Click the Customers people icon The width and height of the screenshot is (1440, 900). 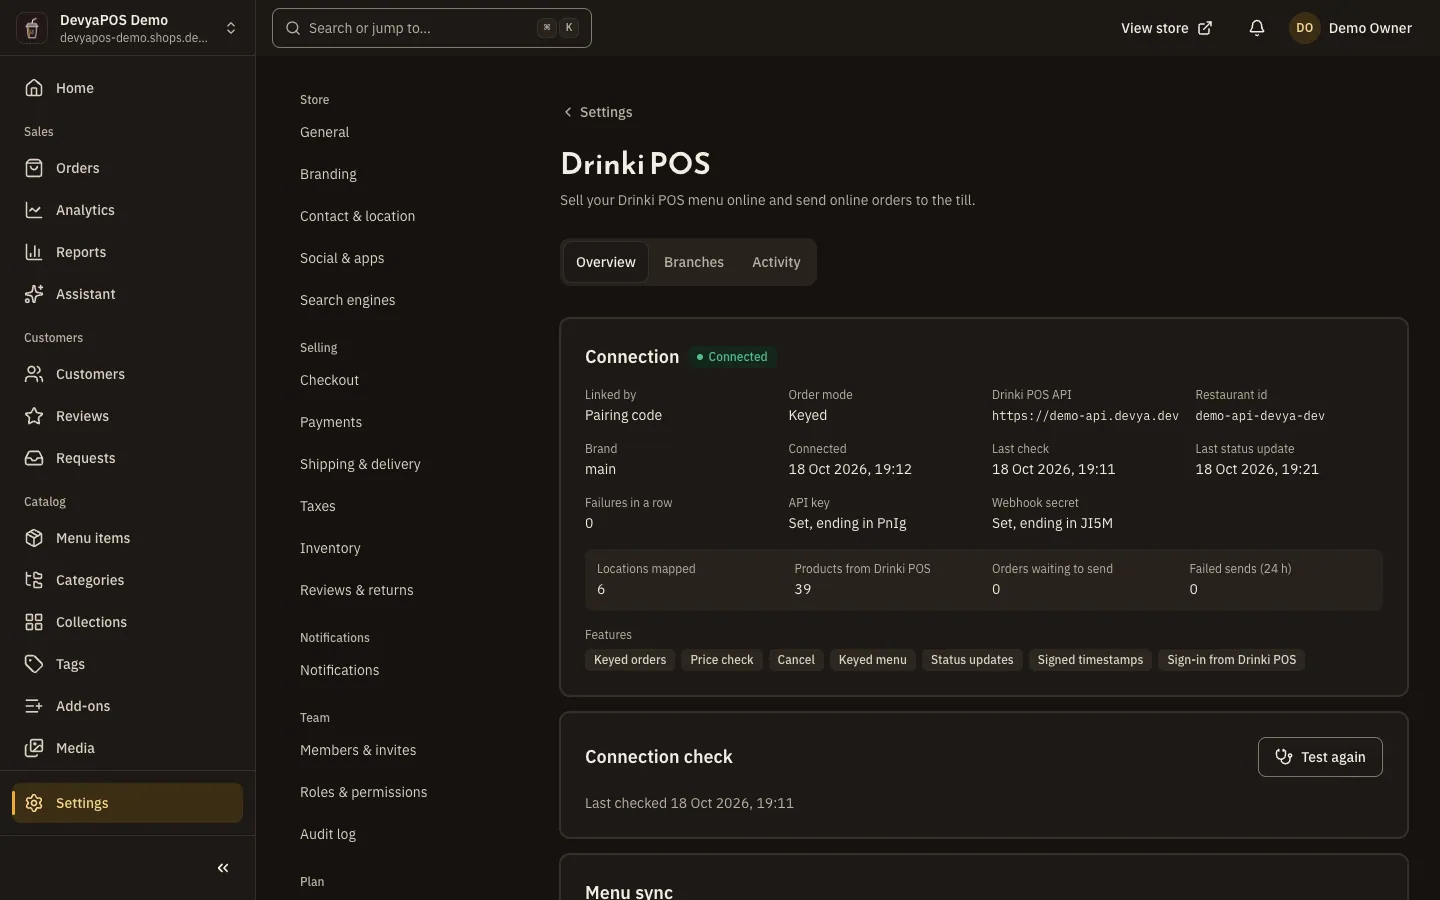click(34, 374)
